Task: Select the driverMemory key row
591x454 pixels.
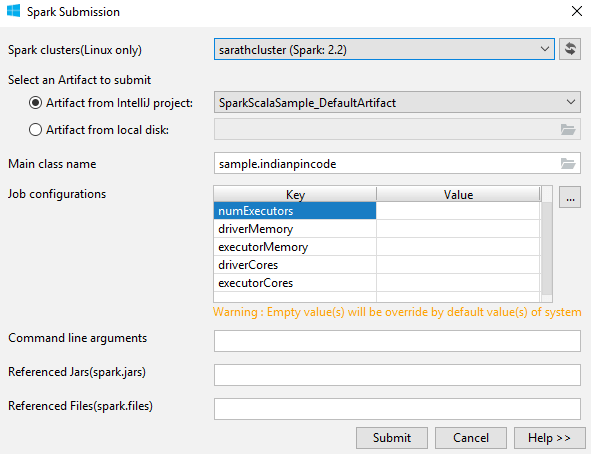Action: [x=295, y=229]
